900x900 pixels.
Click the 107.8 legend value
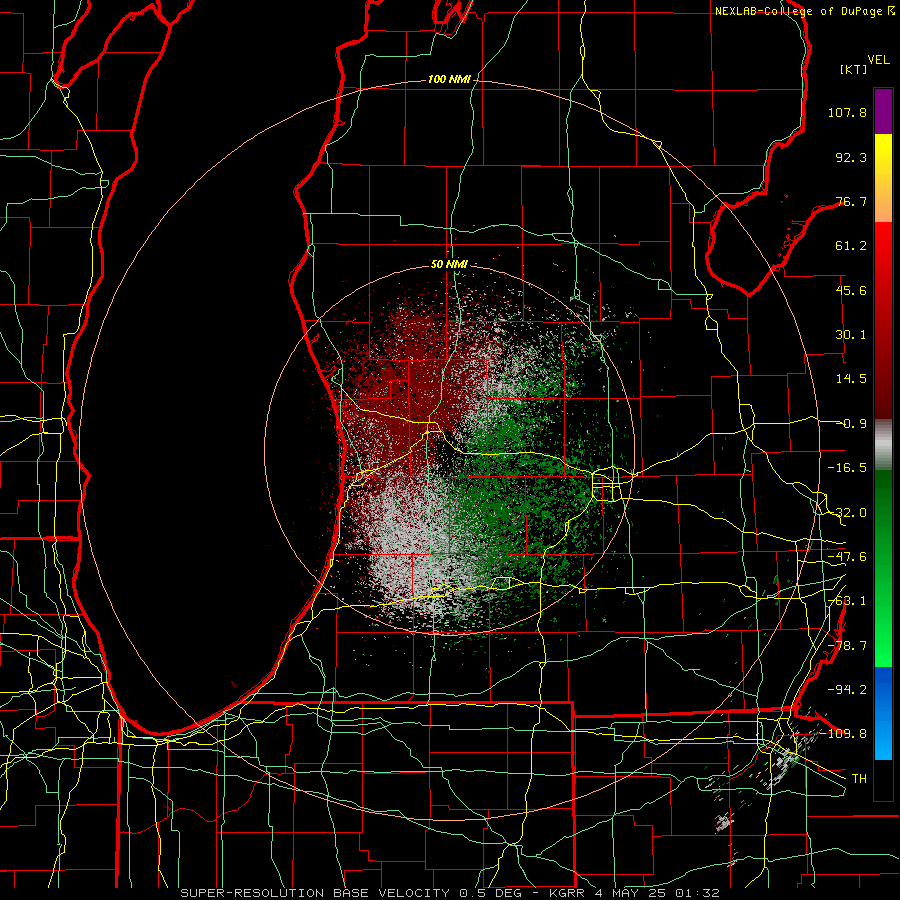(847, 112)
